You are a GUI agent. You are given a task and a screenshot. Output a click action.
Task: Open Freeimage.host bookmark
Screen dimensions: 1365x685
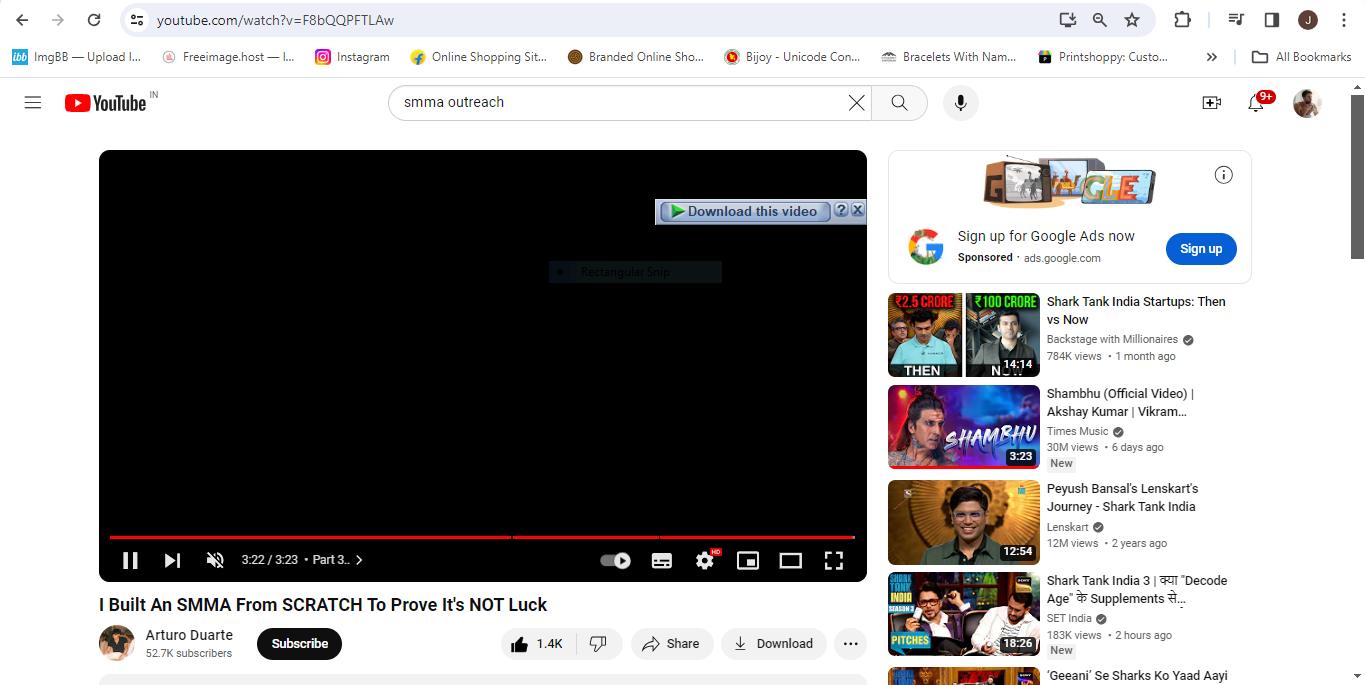tap(228, 57)
